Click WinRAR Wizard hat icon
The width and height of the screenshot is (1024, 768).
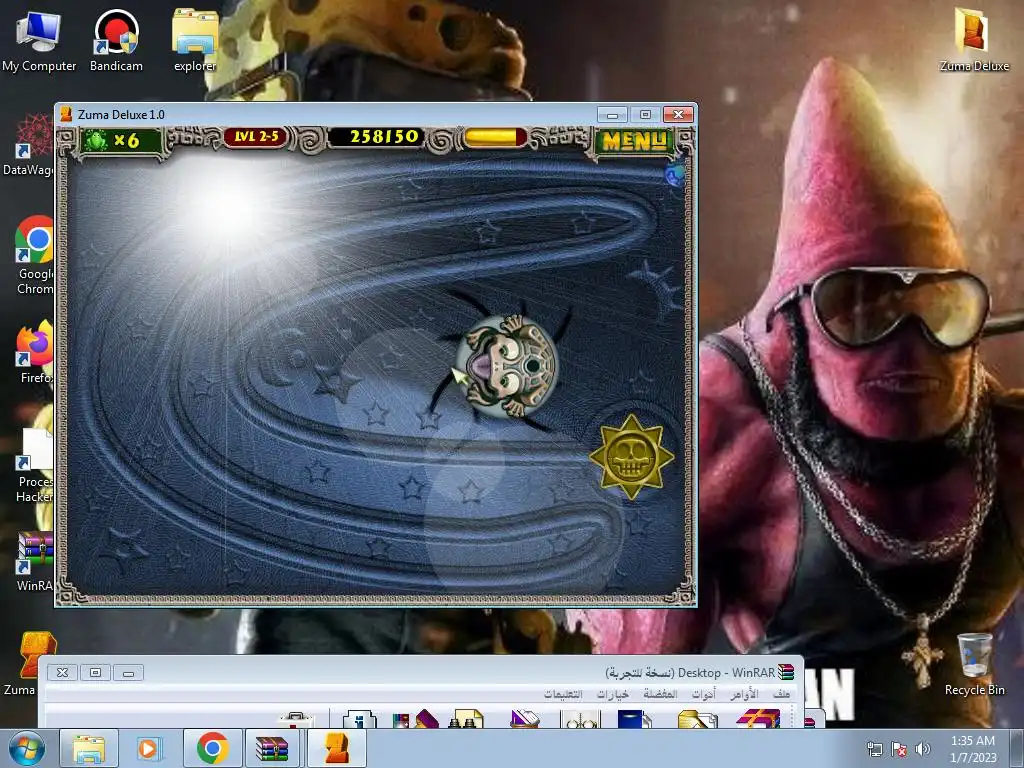pos(415,719)
